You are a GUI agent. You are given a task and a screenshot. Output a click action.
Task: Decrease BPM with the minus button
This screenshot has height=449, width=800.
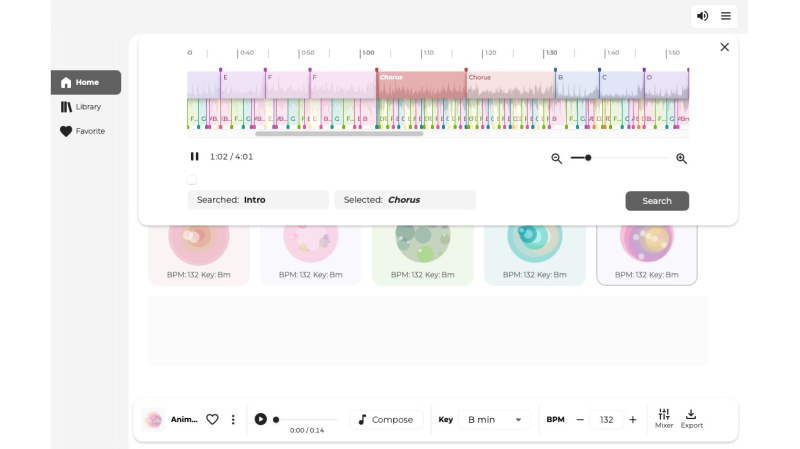coord(580,420)
